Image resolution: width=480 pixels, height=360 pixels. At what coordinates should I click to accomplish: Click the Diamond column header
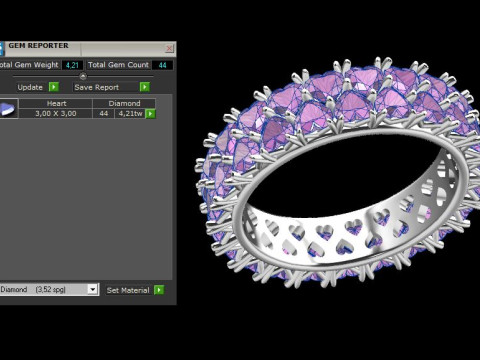(x=124, y=103)
